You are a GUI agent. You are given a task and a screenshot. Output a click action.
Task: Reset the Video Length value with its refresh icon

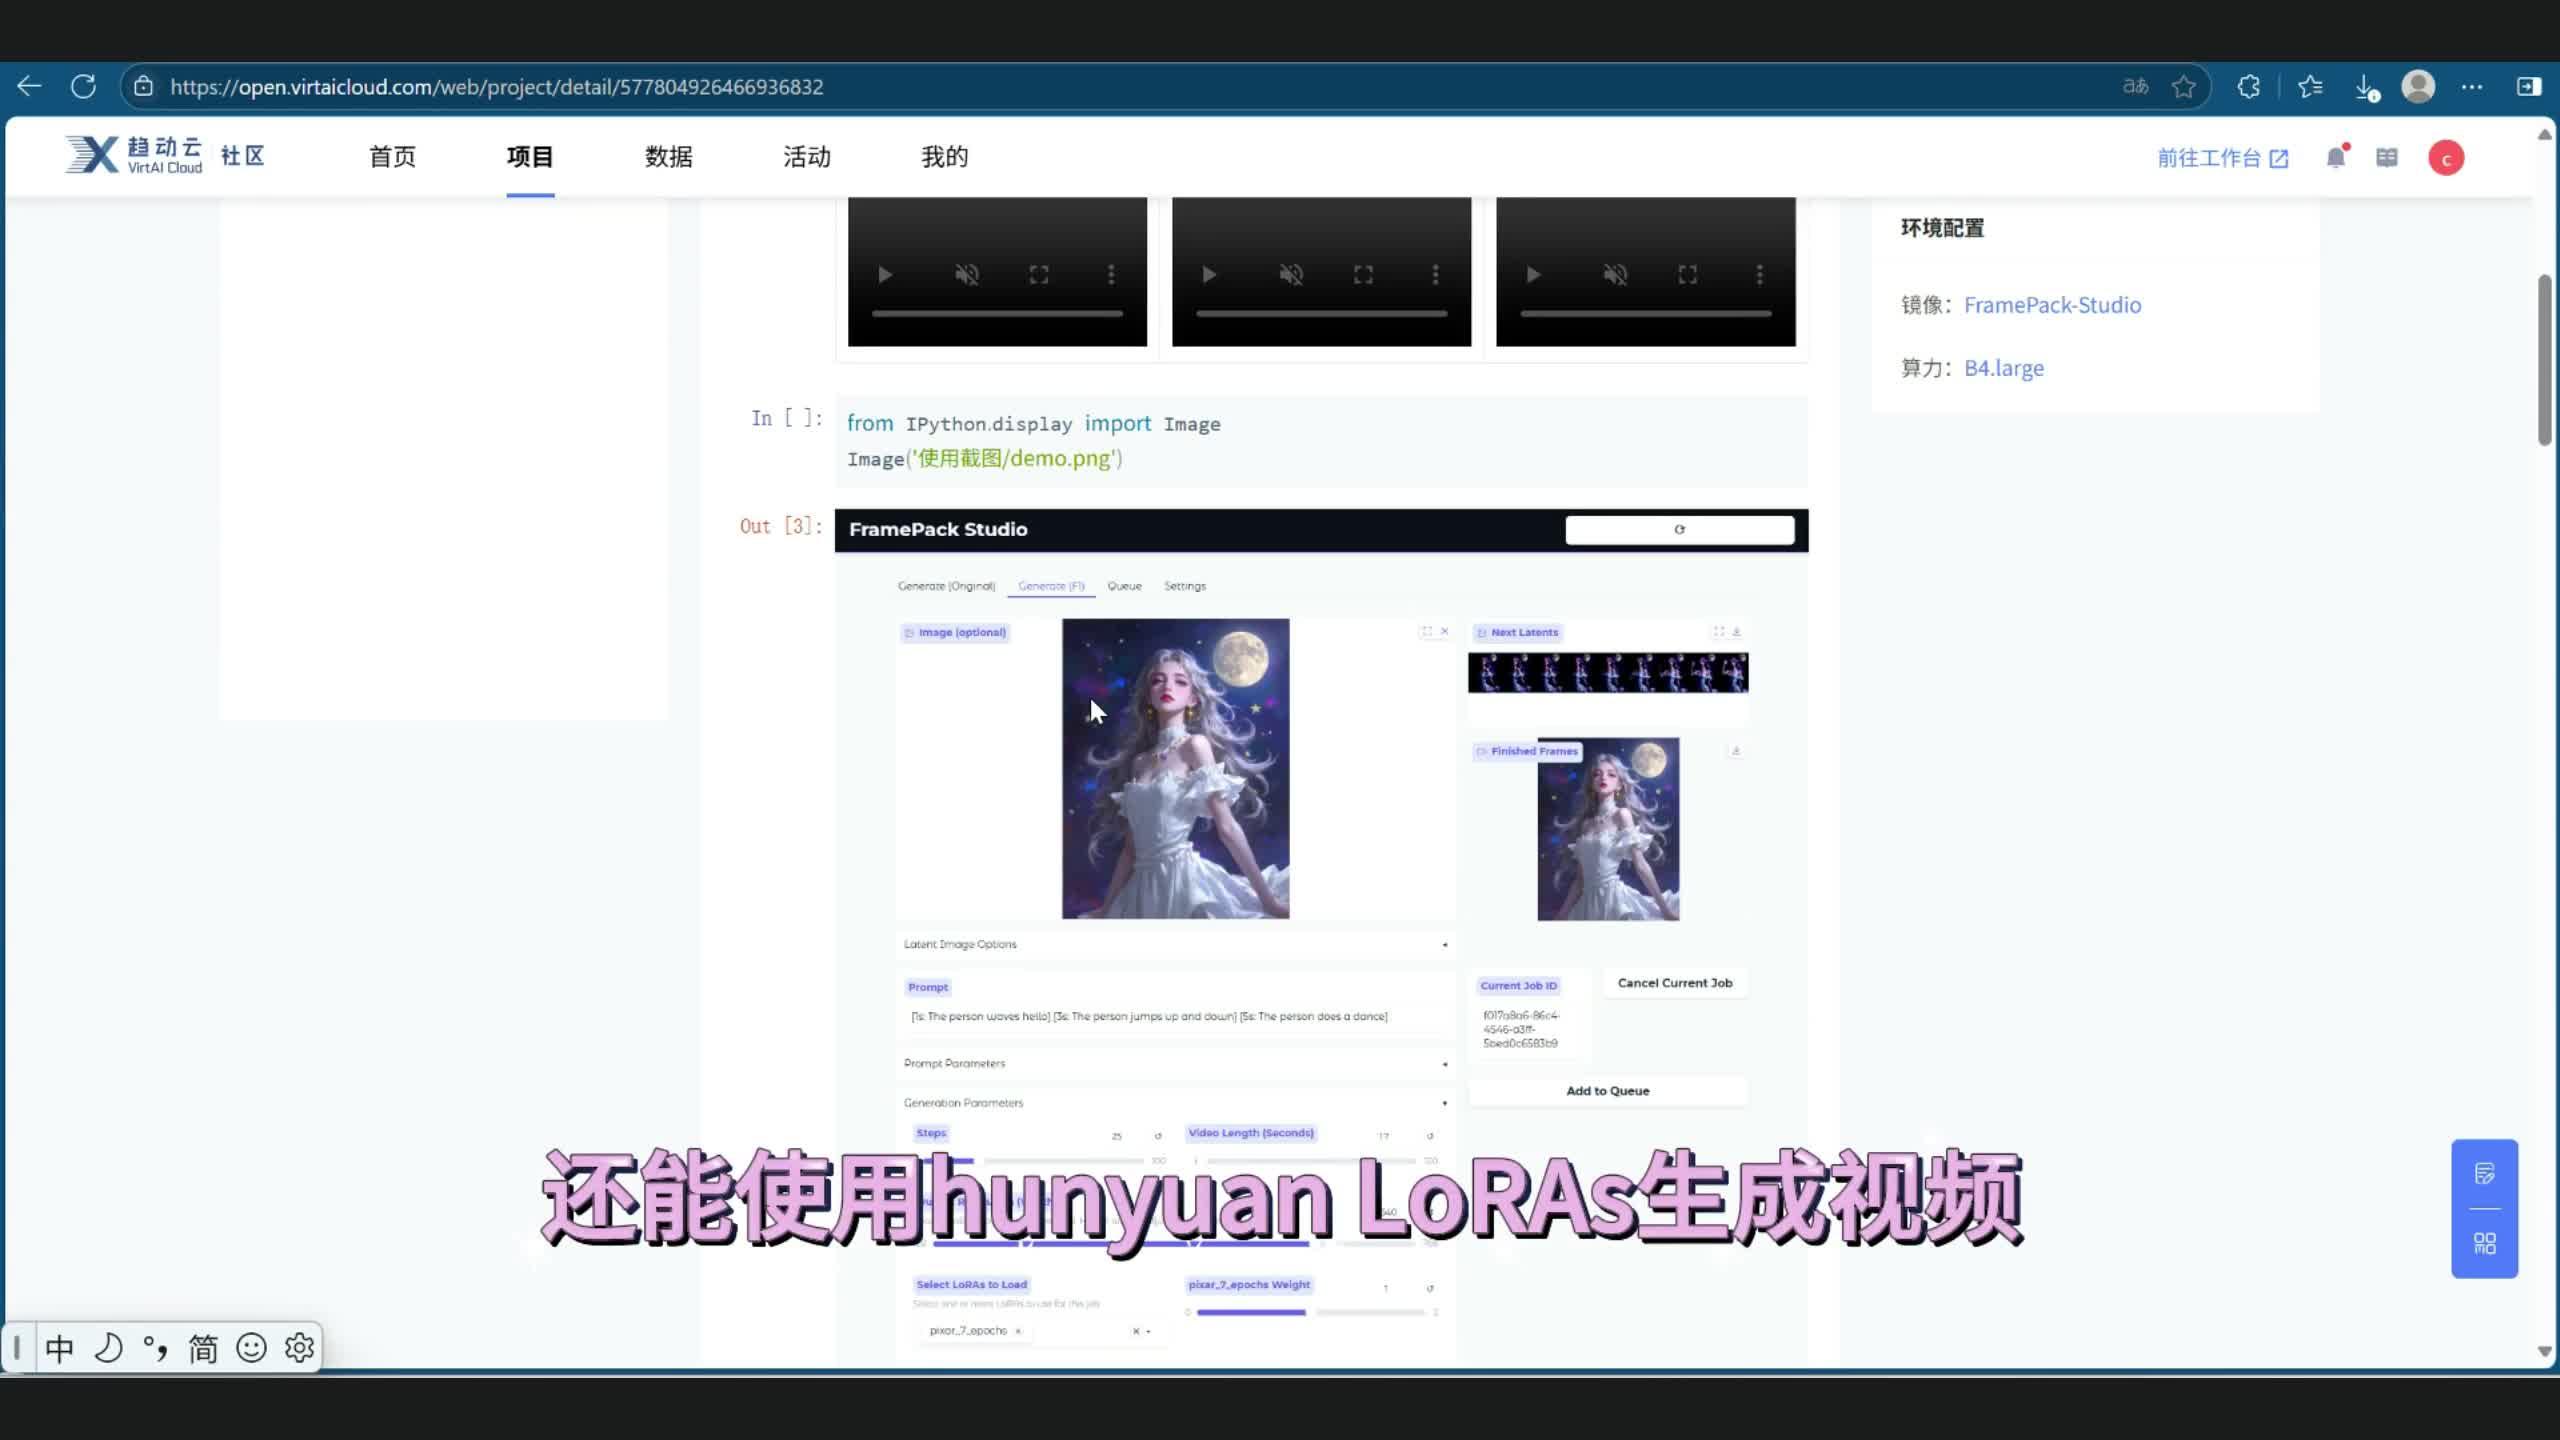(x=1430, y=1136)
